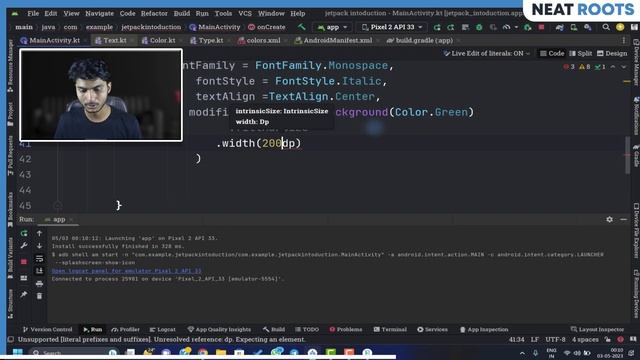Open the app run configuration dropdown
Viewport: 640px width, 360px height.
pos(332,27)
